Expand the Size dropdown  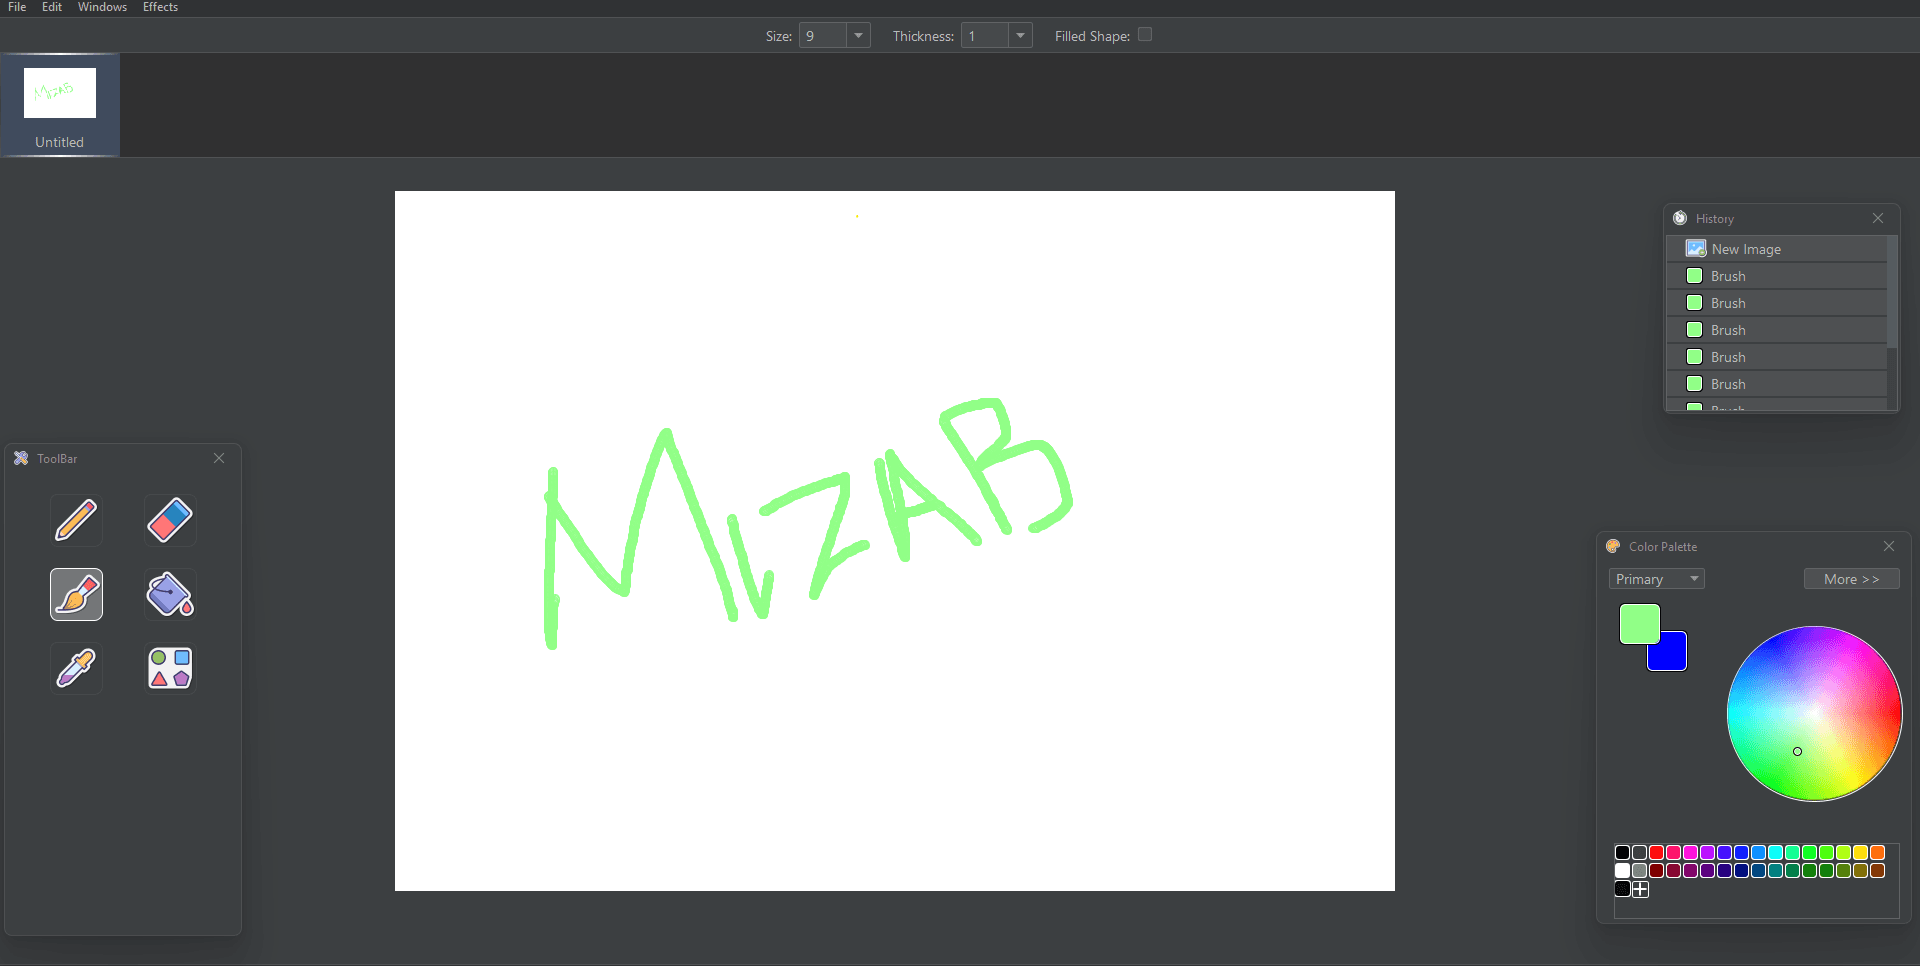coord(858,36)
